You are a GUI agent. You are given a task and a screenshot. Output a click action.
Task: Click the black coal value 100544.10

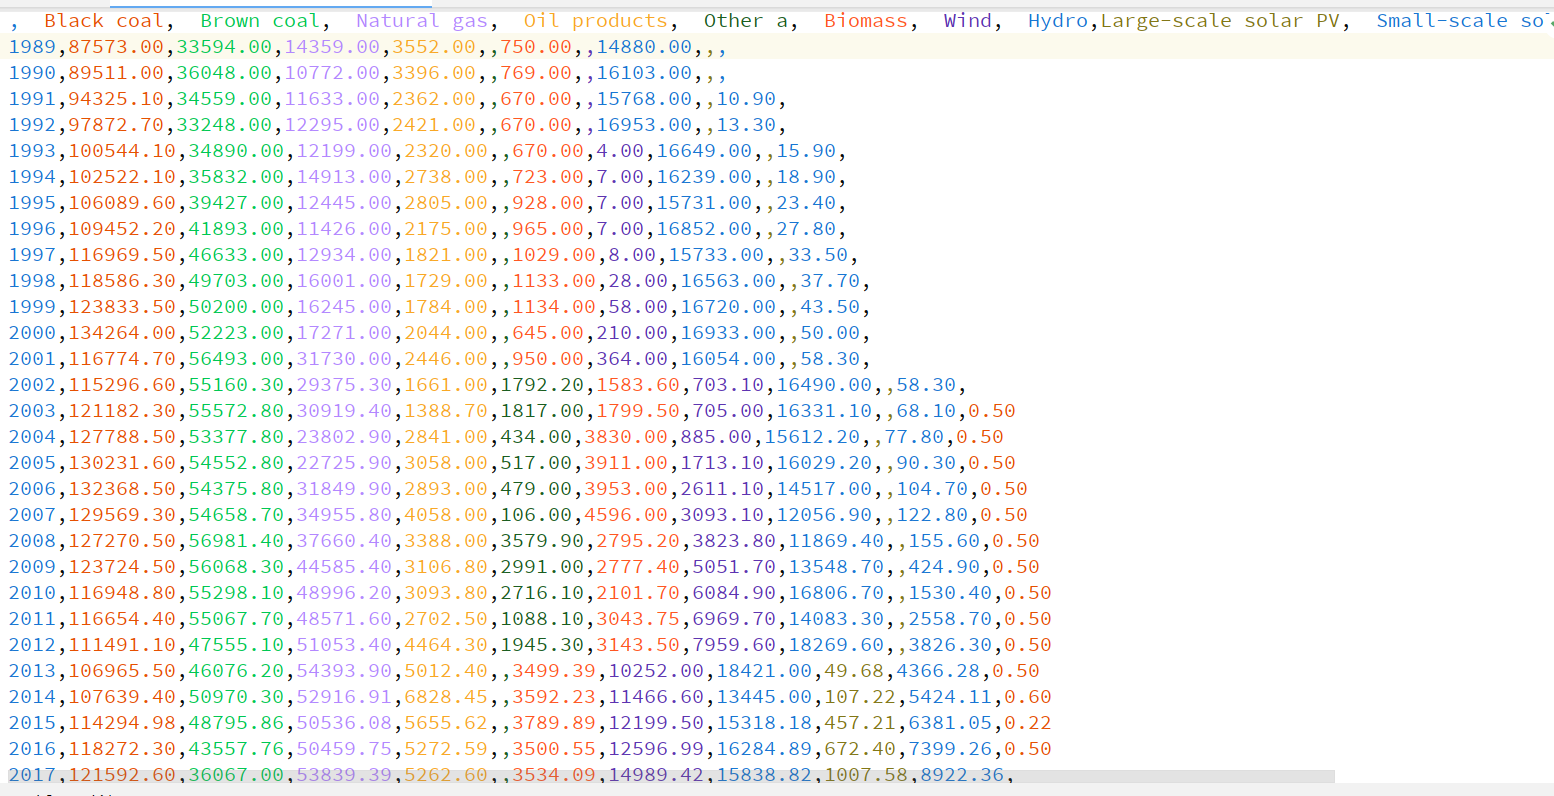[122, 151]
